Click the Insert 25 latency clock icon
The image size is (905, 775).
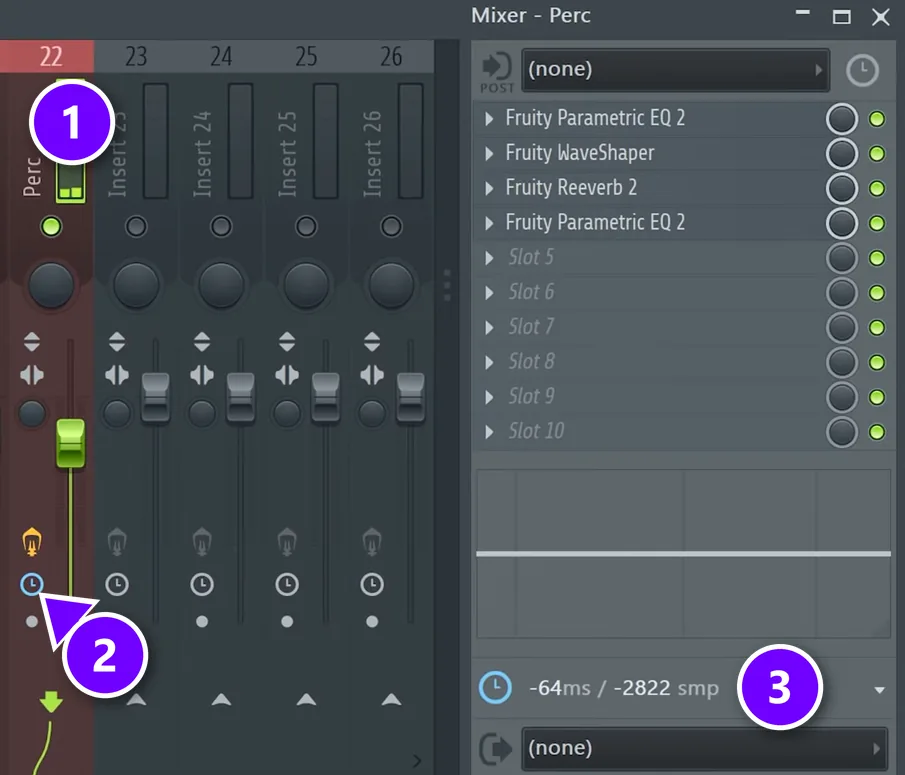click(x=287, y=585)
